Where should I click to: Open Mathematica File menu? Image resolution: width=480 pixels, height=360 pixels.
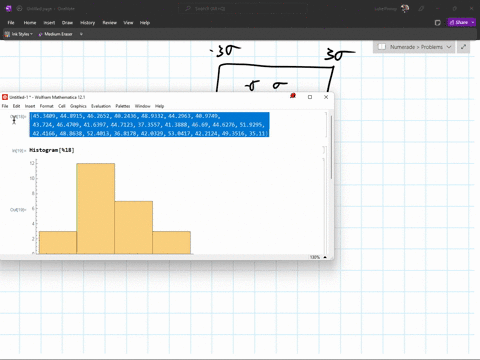point(5,106)
